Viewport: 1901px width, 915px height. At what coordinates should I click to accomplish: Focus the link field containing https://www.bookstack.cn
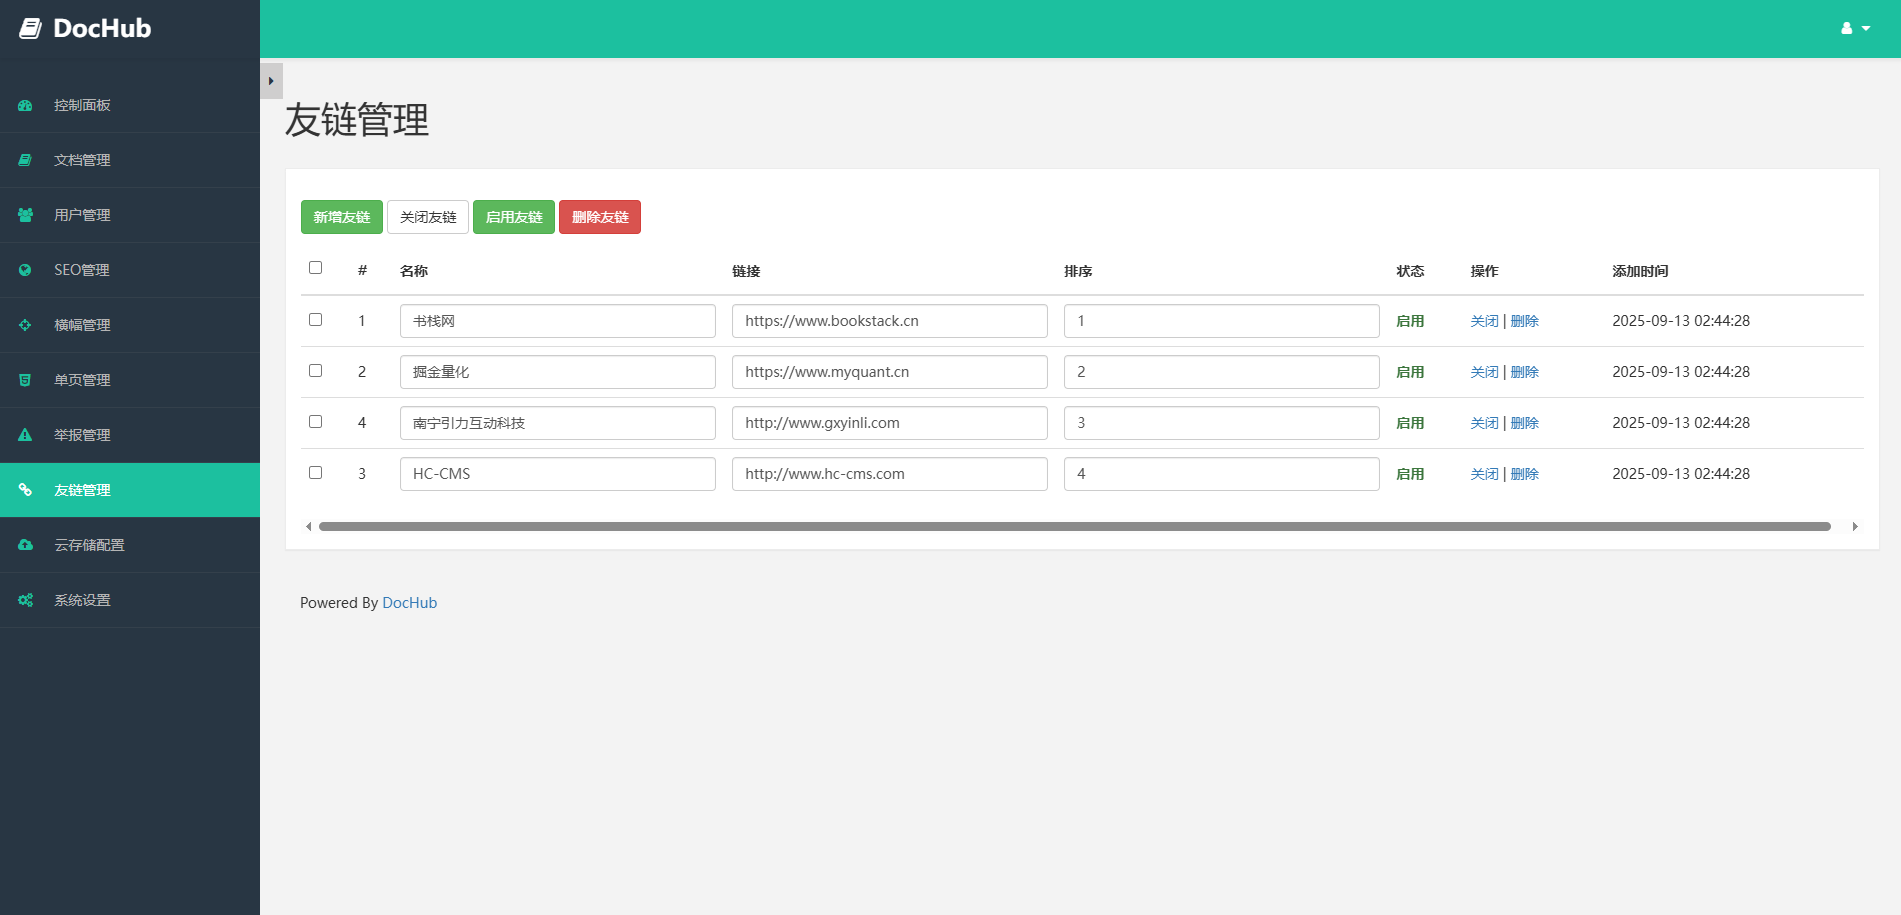pos(889,321)
